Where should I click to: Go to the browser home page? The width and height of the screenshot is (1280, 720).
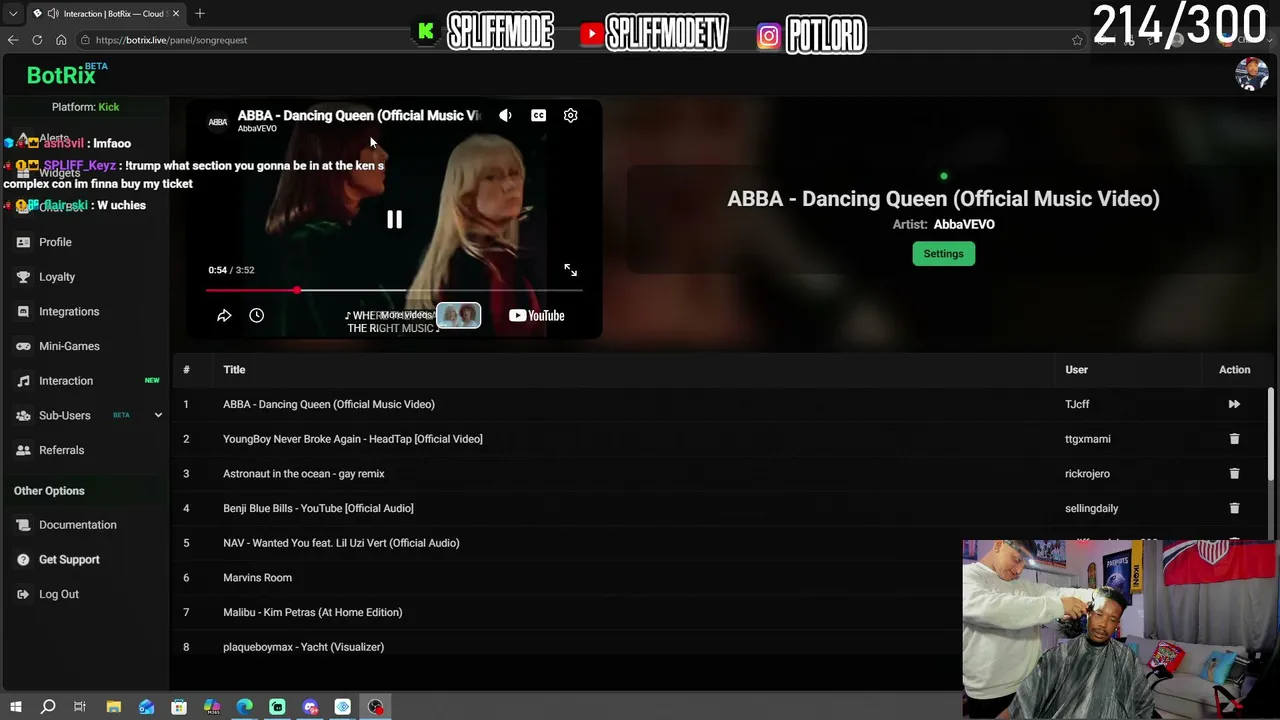pos(61,40)
